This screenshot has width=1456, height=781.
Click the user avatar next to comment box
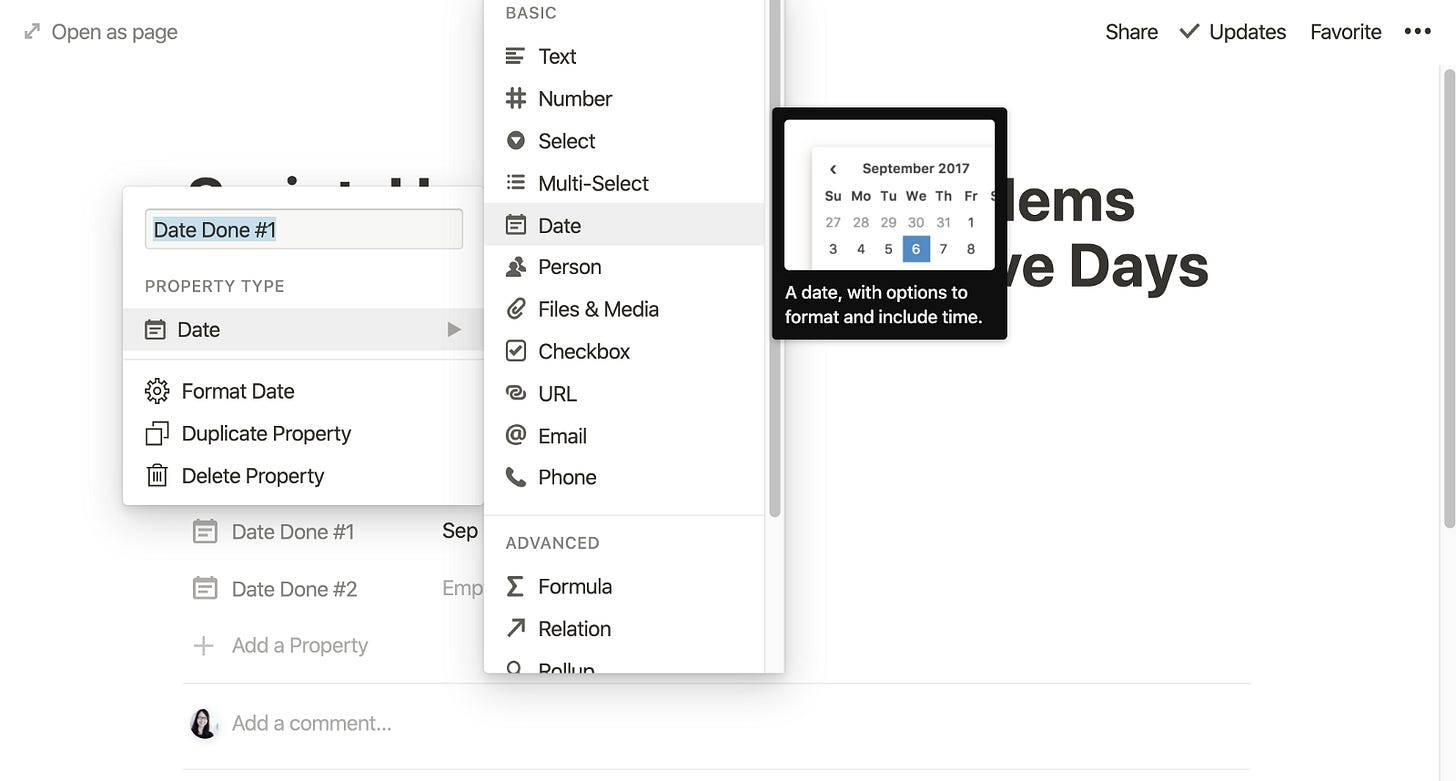pos(204,723)
